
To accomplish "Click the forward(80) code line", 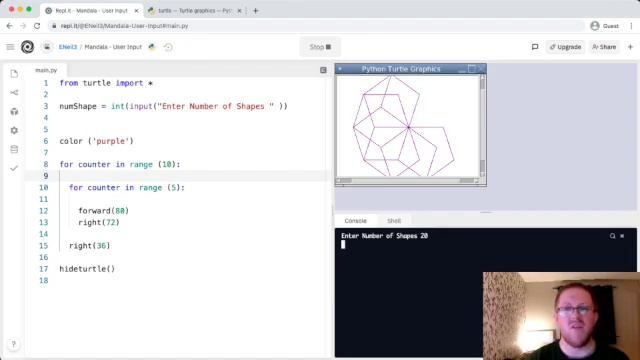I will pos(103,211).
